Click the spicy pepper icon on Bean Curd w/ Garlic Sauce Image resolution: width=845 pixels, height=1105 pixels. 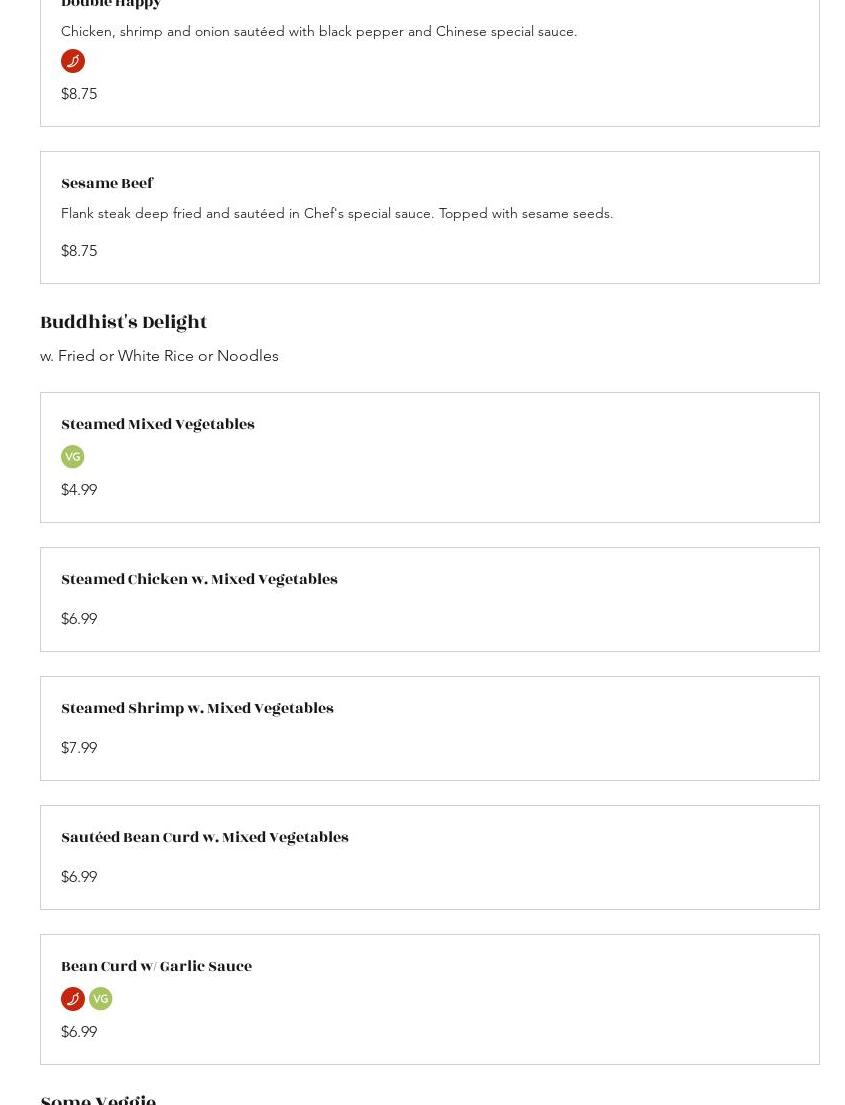click(x=73, y=999)
